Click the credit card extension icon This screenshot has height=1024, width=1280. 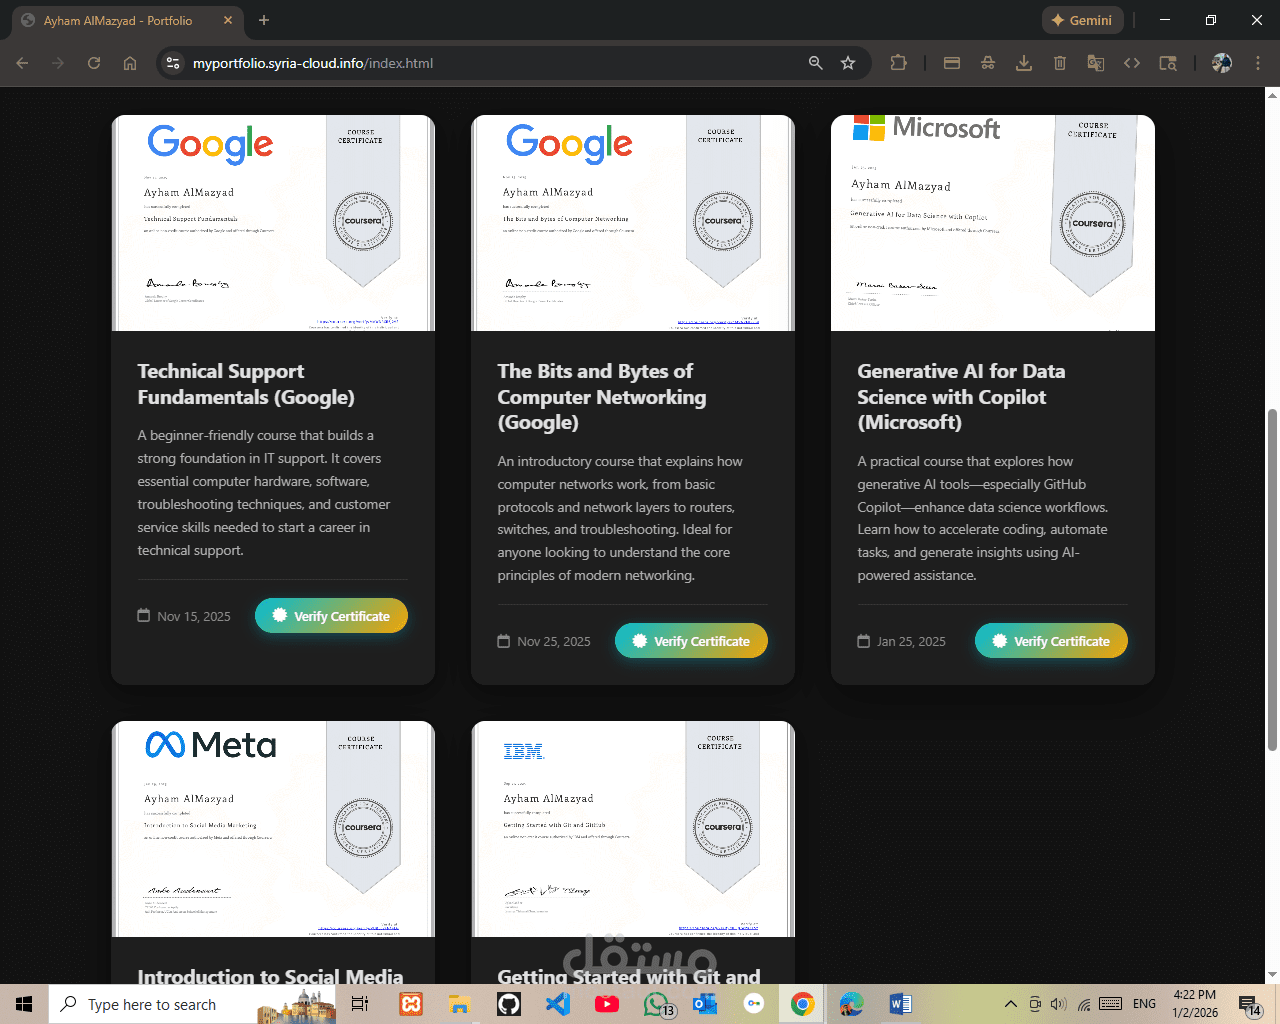tap(952, 63)
